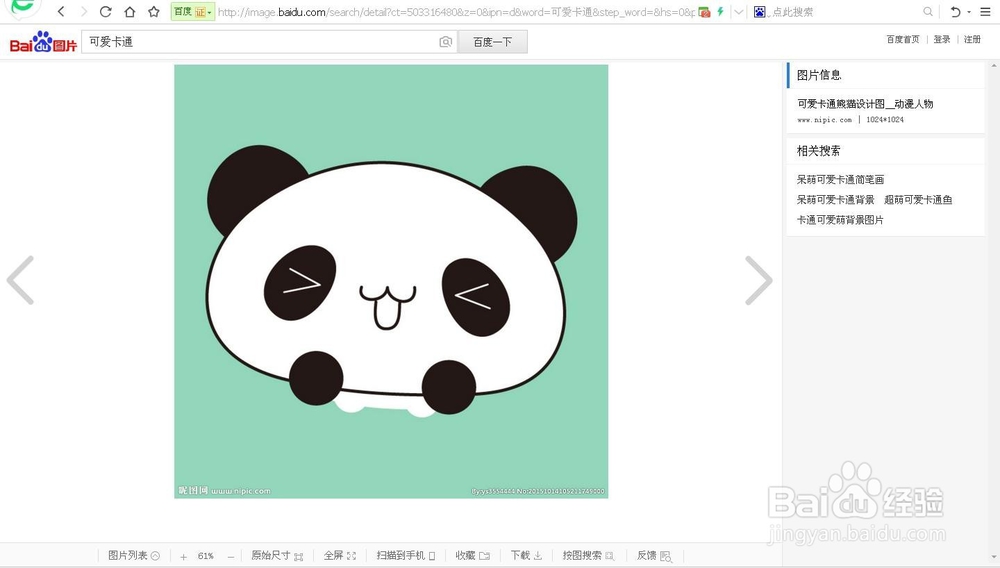Viewport: 1000px width, 568px height.
Task: Open the 百度 certificate badge dropdown
Action: pyautogui.click(x=193, y=11)
